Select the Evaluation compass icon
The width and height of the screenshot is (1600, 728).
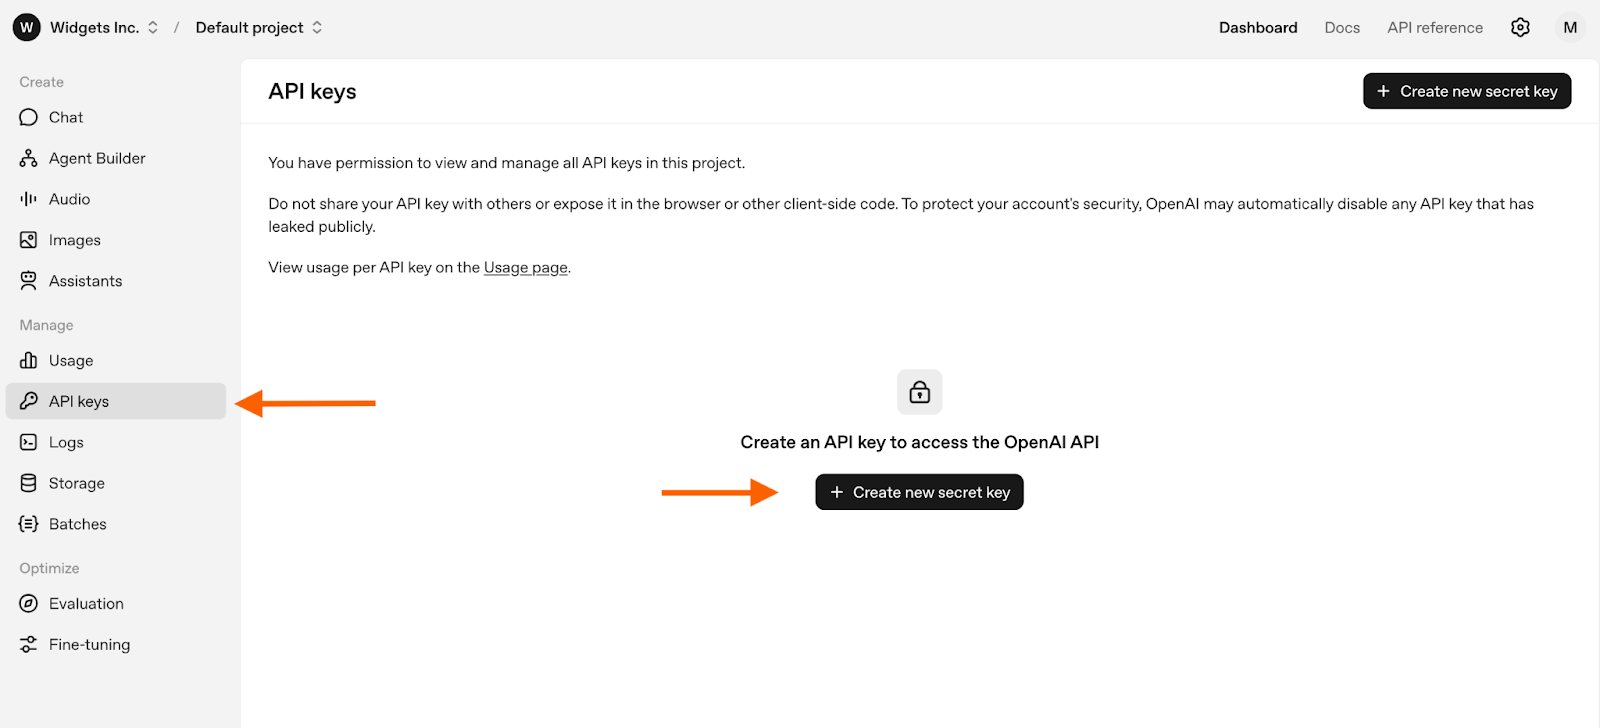tap(28, 604)
